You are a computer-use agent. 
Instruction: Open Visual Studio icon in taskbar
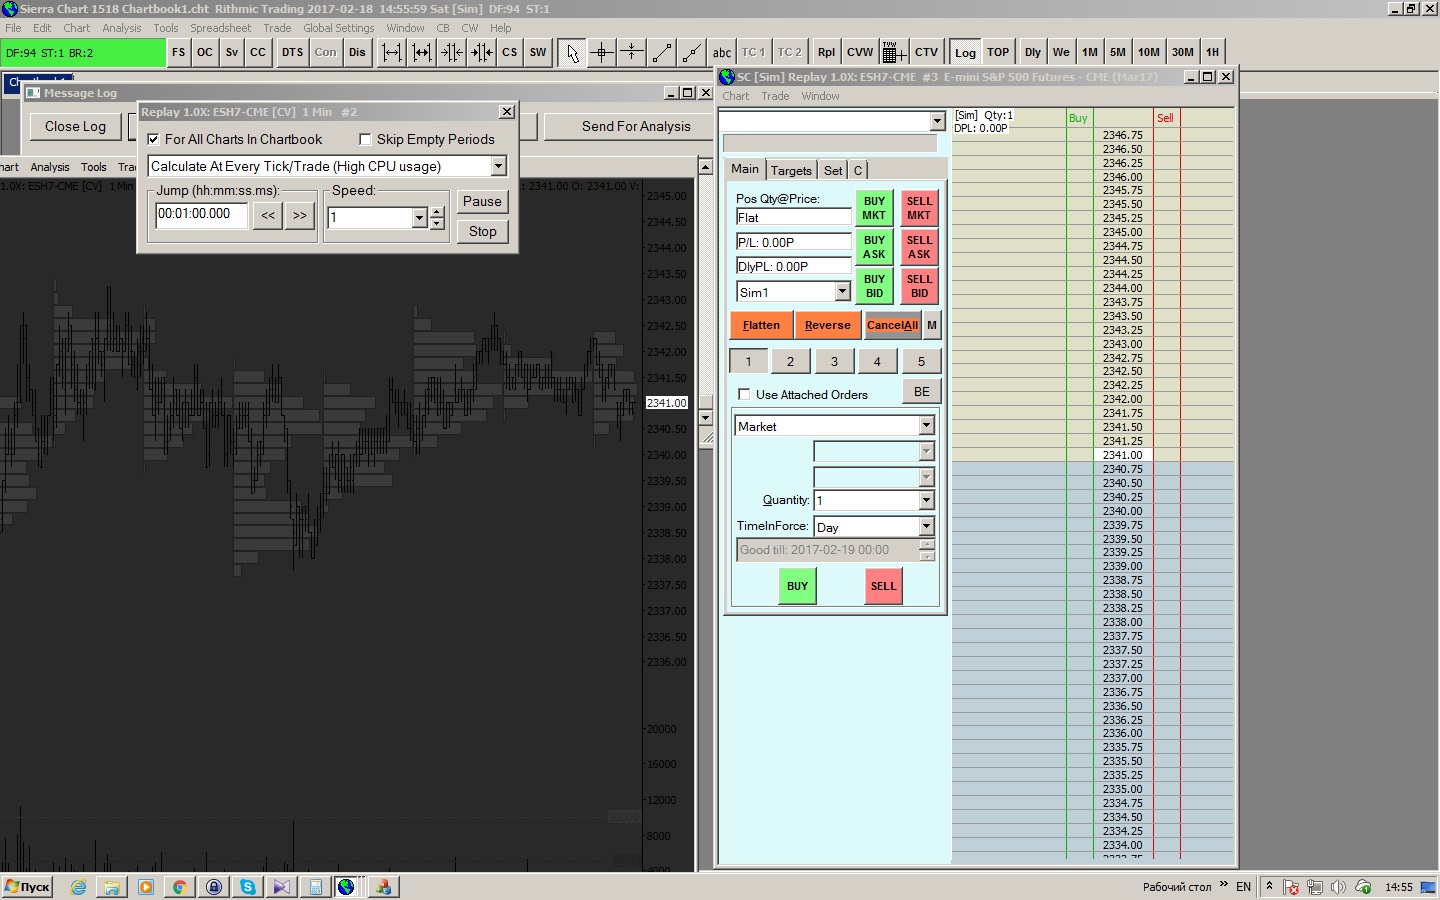pyautogui.click(x=281, y=887)
